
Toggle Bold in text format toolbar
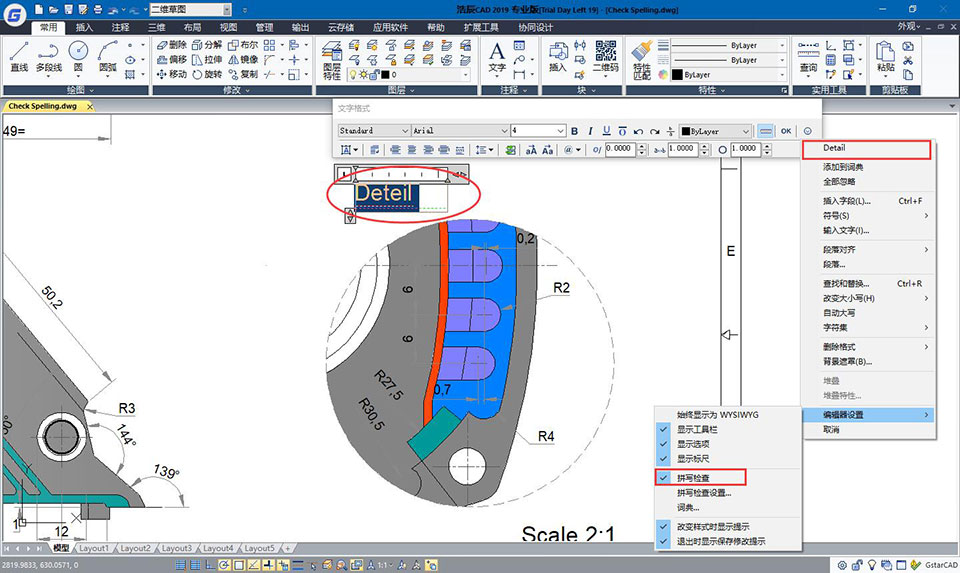click(575, 131)
